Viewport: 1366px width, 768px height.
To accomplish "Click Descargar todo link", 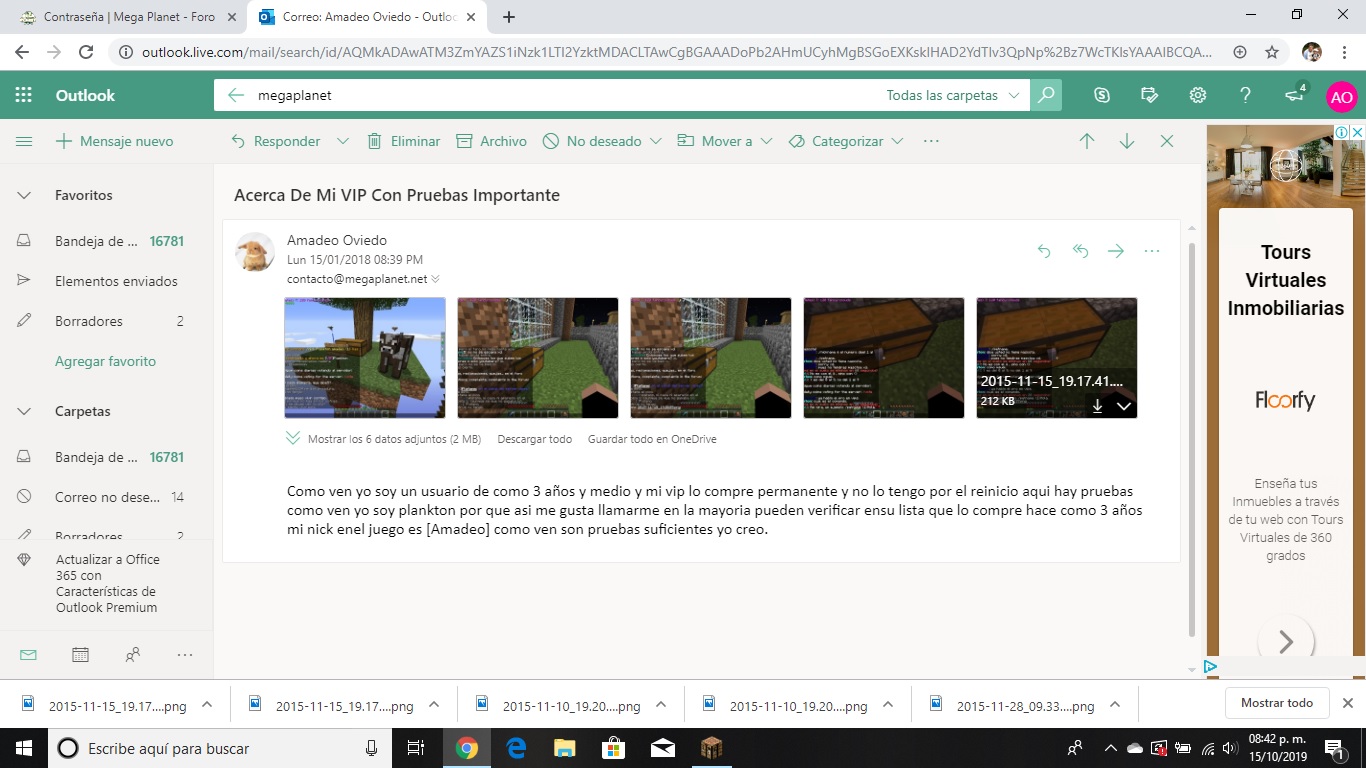I will (x=534, y=439).
